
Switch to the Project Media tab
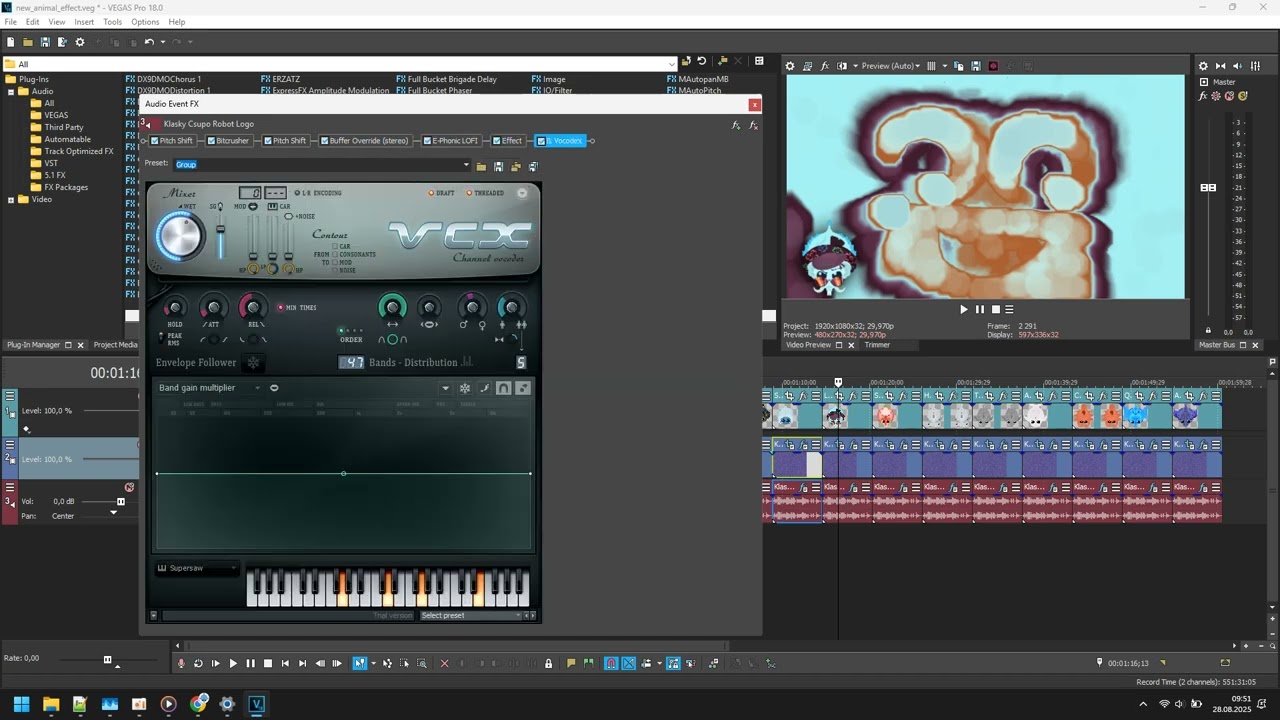(x=115, y=345)
